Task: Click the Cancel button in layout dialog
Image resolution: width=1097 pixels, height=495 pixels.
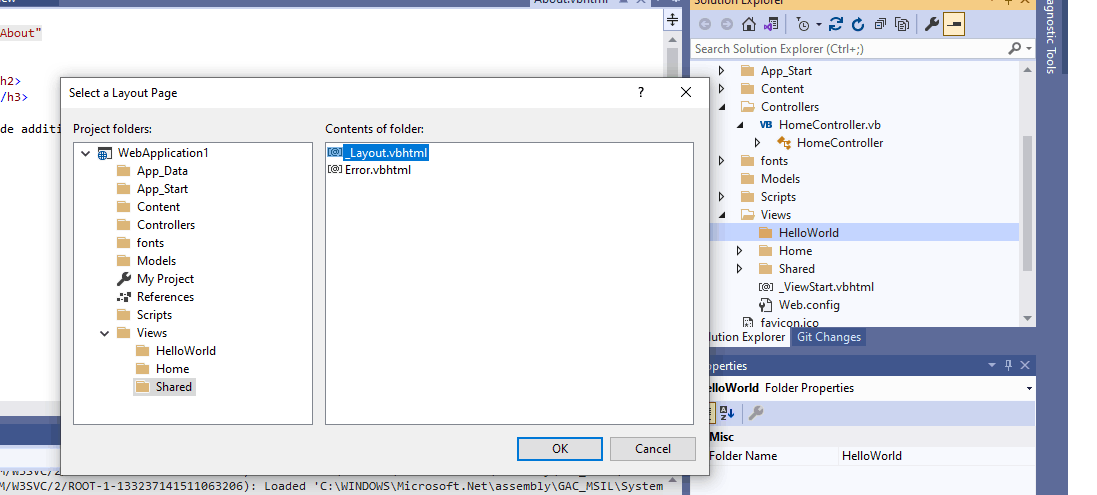Action: point(653,449)
